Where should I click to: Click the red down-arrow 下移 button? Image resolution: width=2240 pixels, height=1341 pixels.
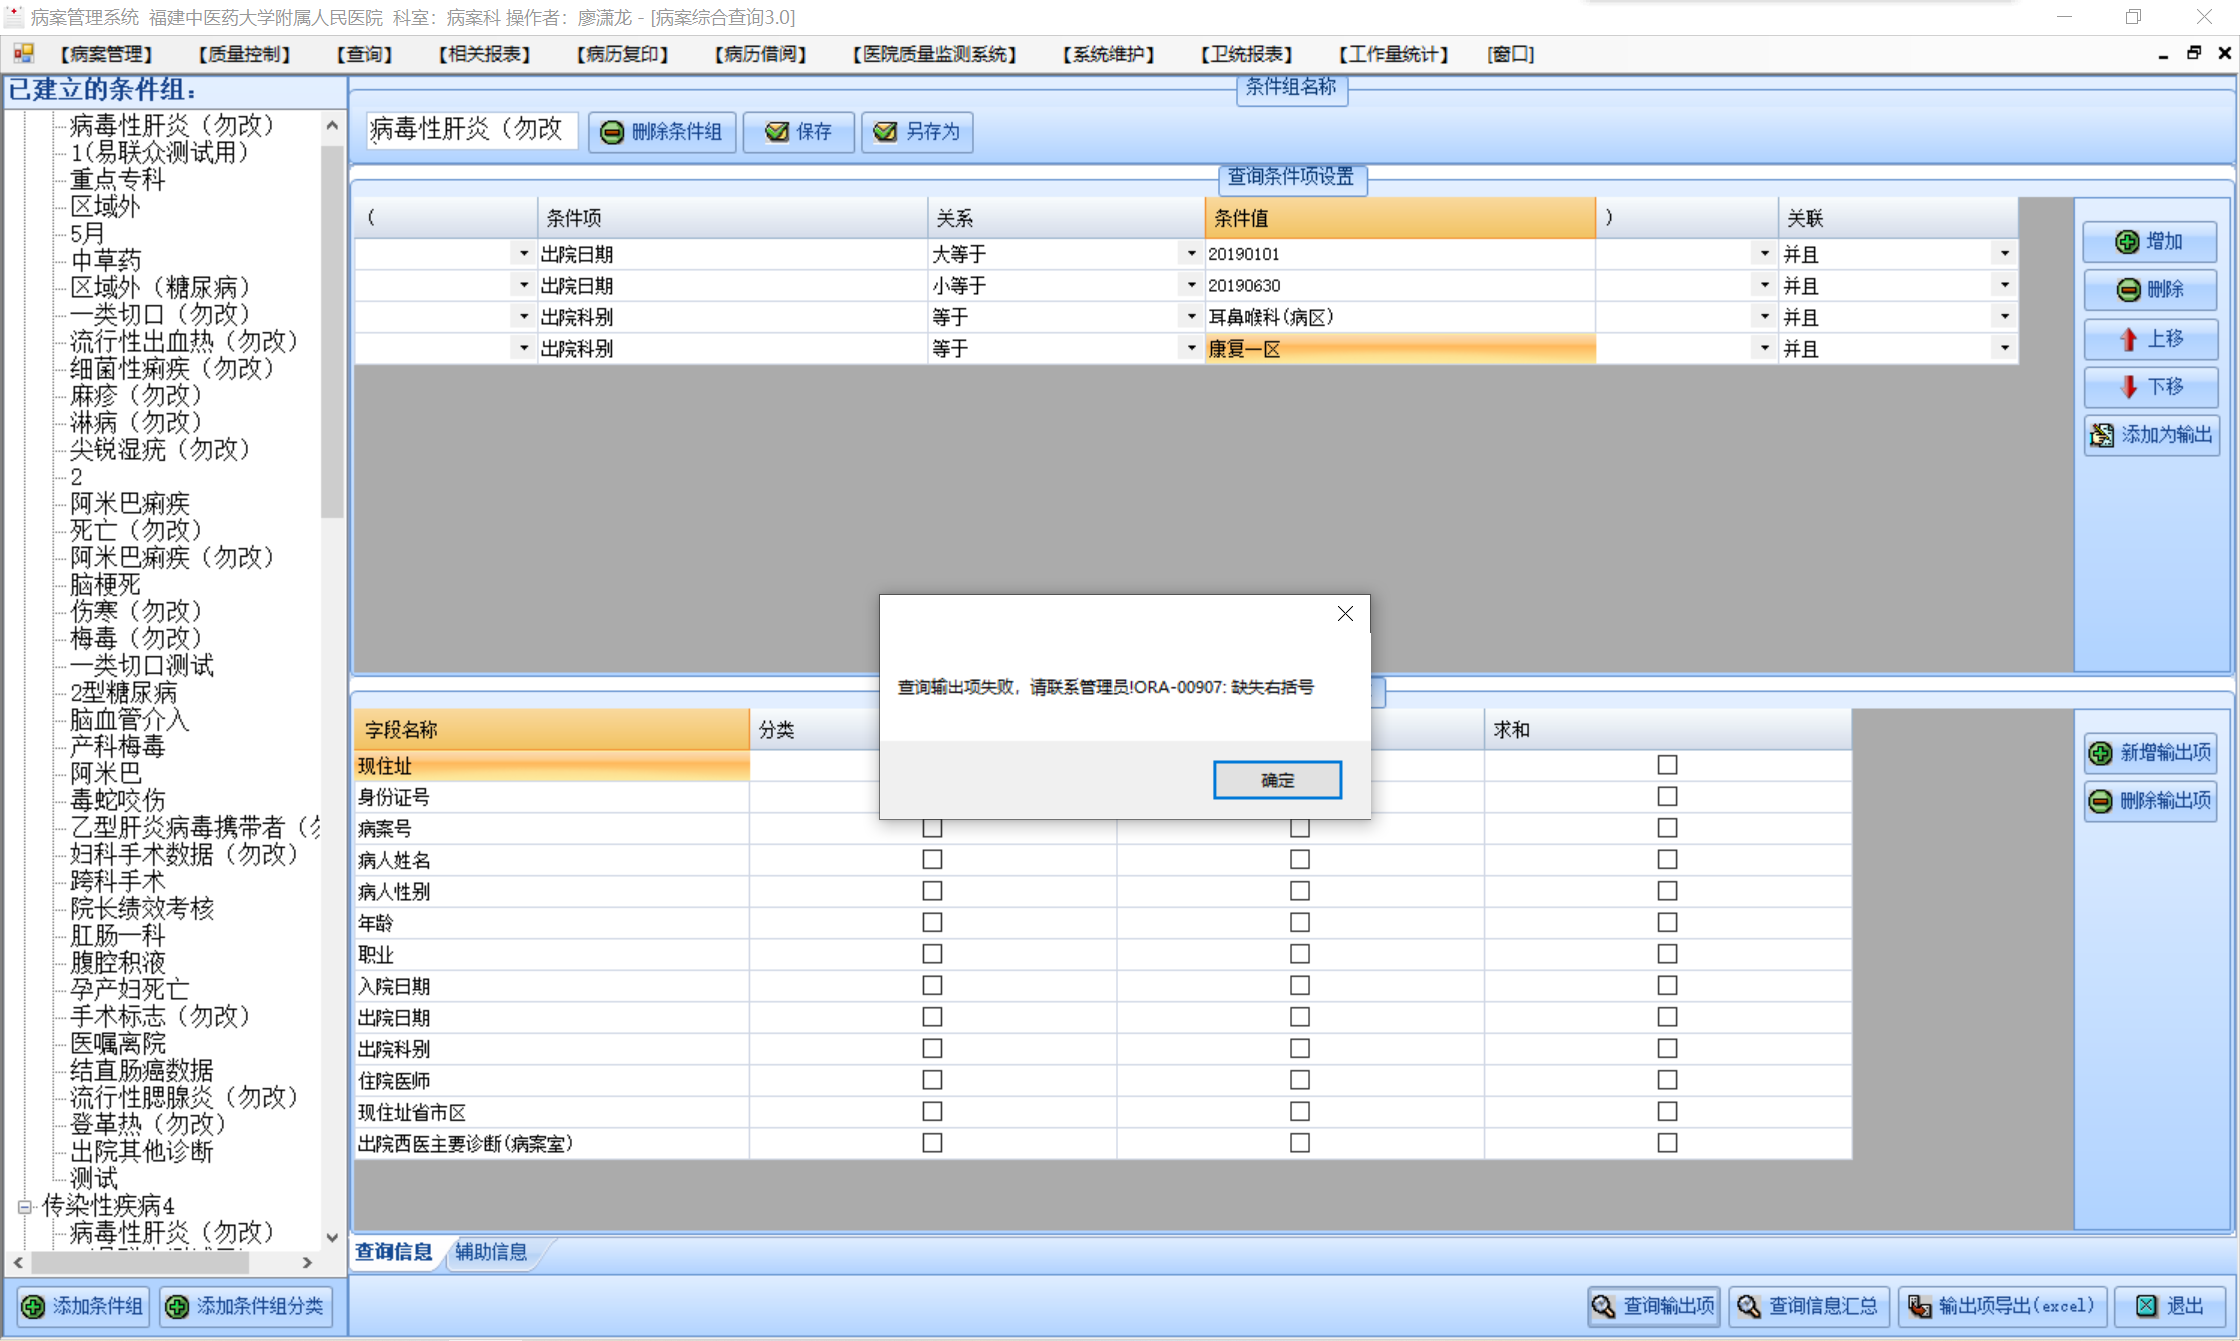pyautogui.click(x=2149, y=387)
